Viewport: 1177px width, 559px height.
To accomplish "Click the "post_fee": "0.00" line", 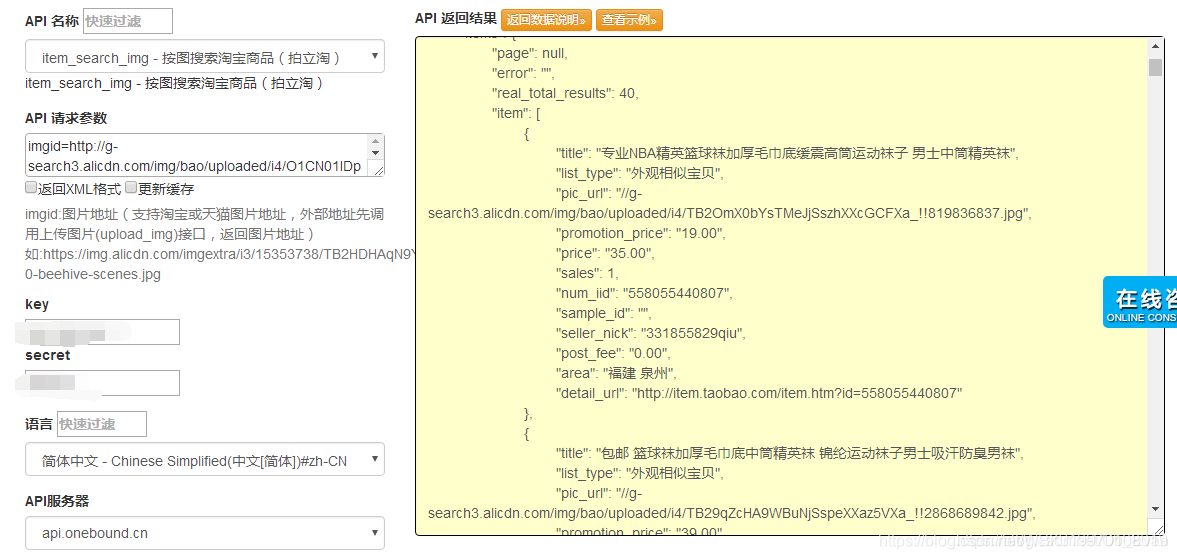I will pyautogui.click(x=613, y=353).
